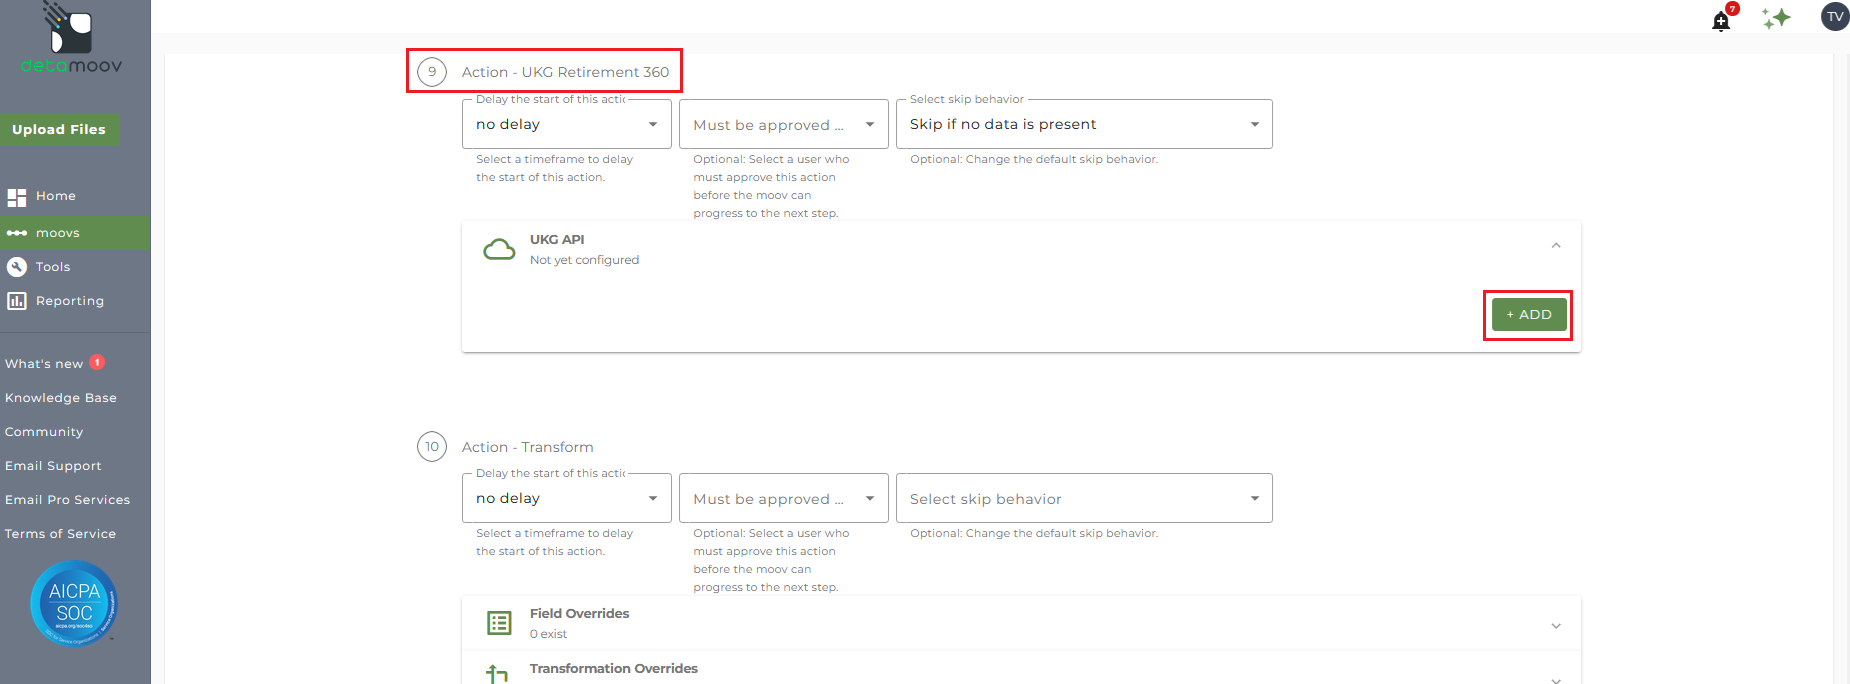
Task: Click '0 exist' text
Action: (548, 634)
